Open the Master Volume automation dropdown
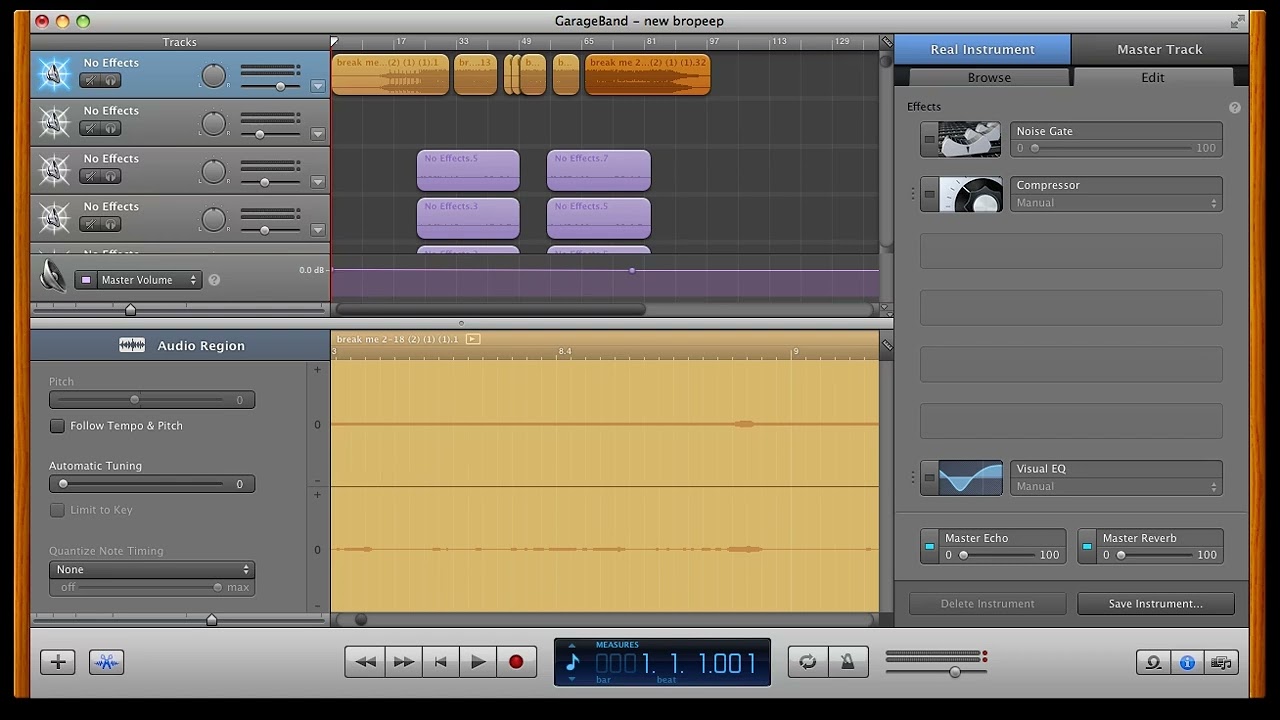Screen dimensions: 1280x720 tap(138, 280)
